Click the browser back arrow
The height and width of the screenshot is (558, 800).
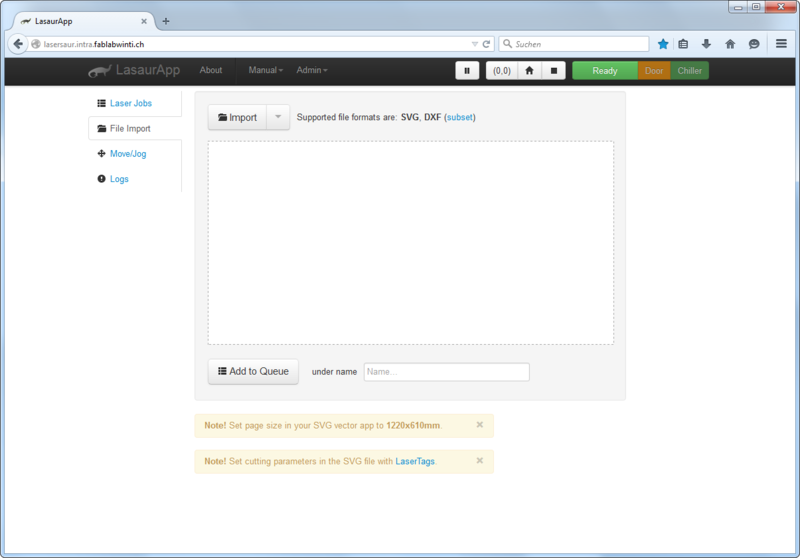(18, 44)
